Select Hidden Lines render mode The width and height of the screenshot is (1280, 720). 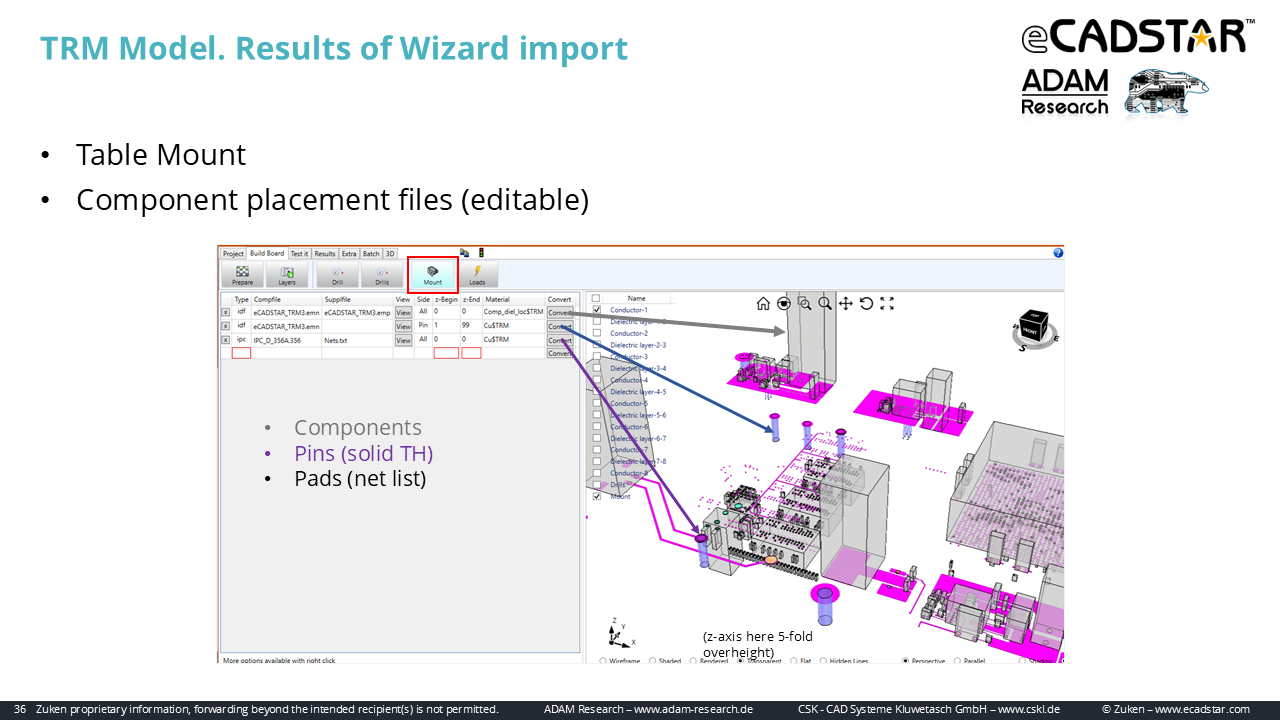pos(822,661)
